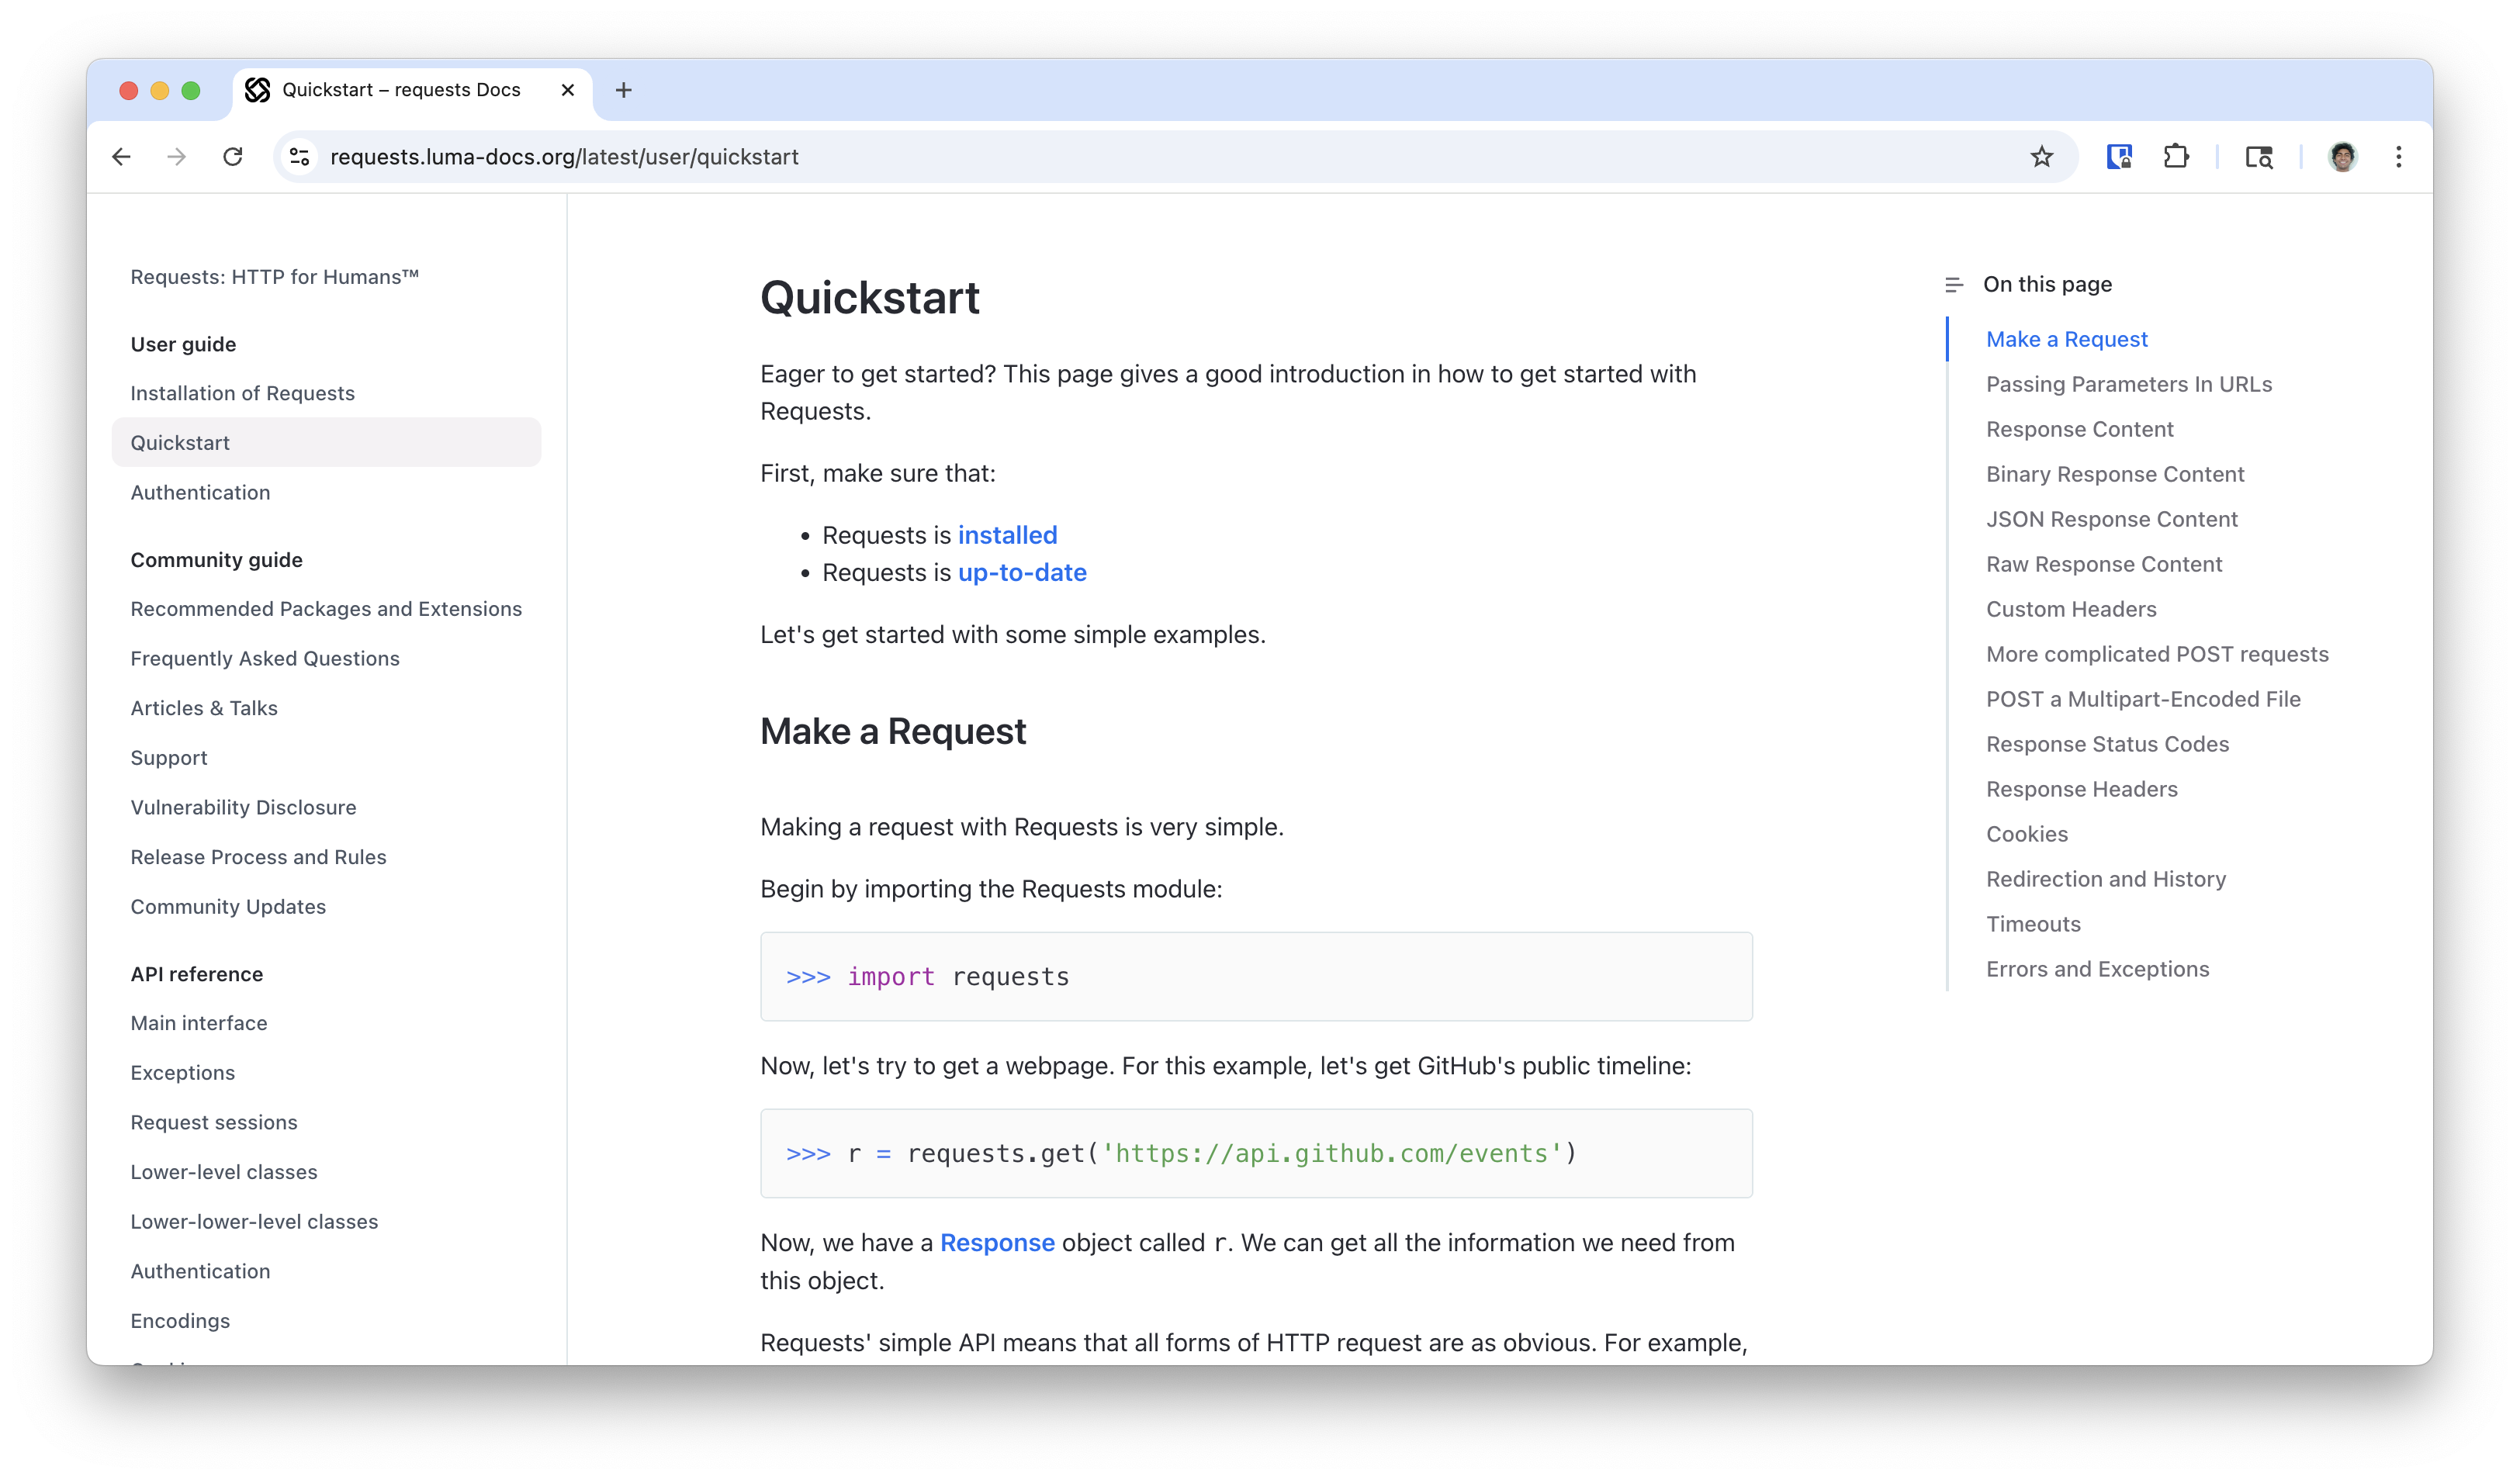Jump to POST a Multipart-Encoded File
The height and width of the screenshot is (1480, 2520).
pos(2143,699)
